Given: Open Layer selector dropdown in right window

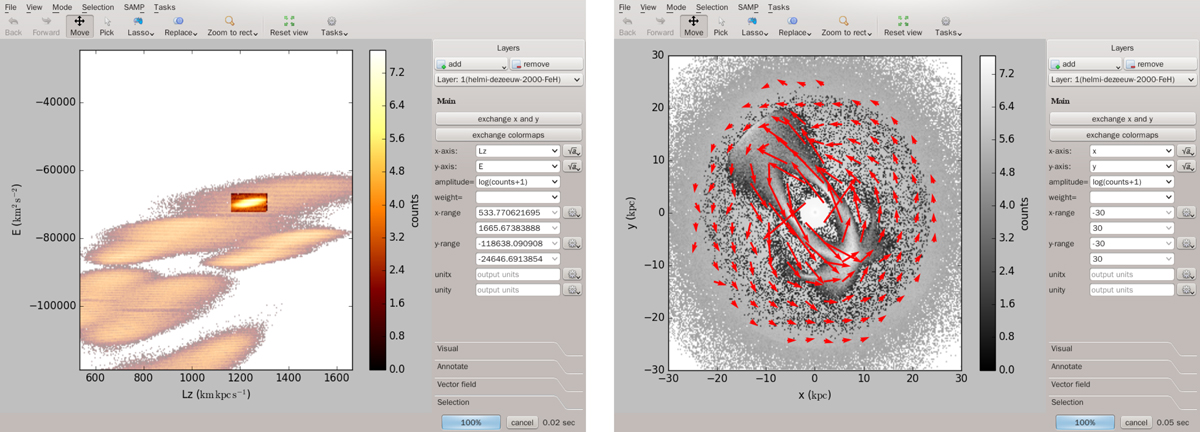Looking at the screenshot, I should click(x=1122, y=79).
